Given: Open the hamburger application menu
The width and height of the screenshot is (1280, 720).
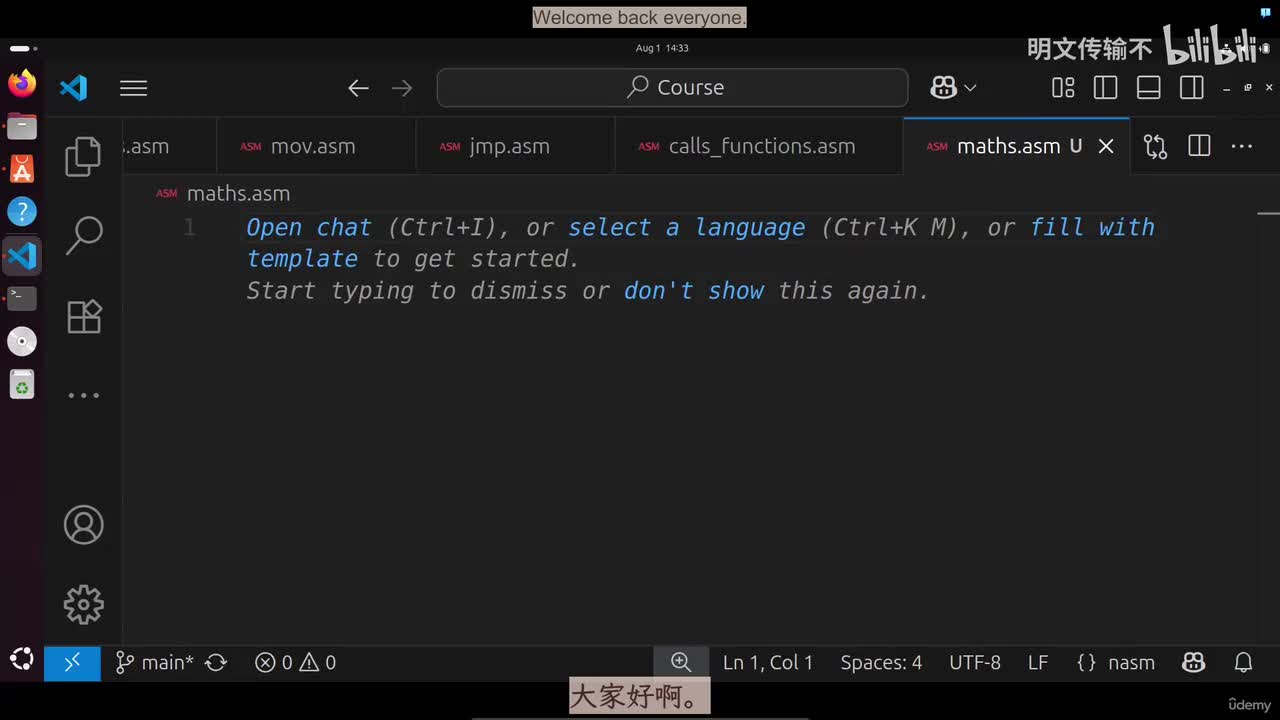Looking at the screenshot, I should pyautogui.click(x=133, y=88).
